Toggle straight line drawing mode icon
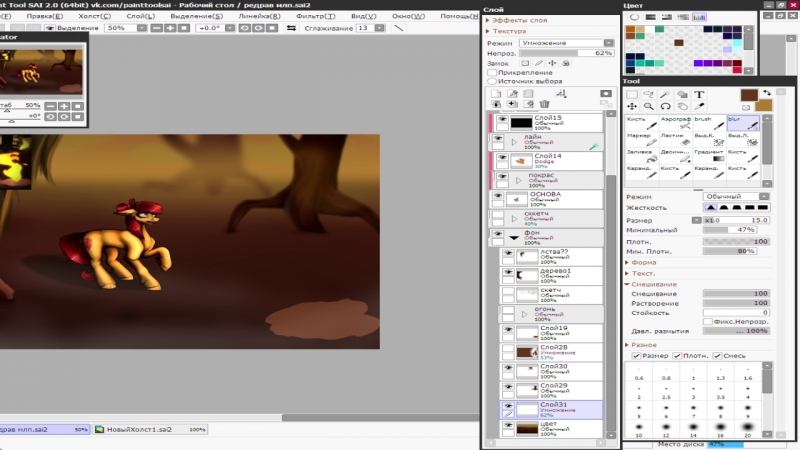800x450 pixels. [398, 28]
